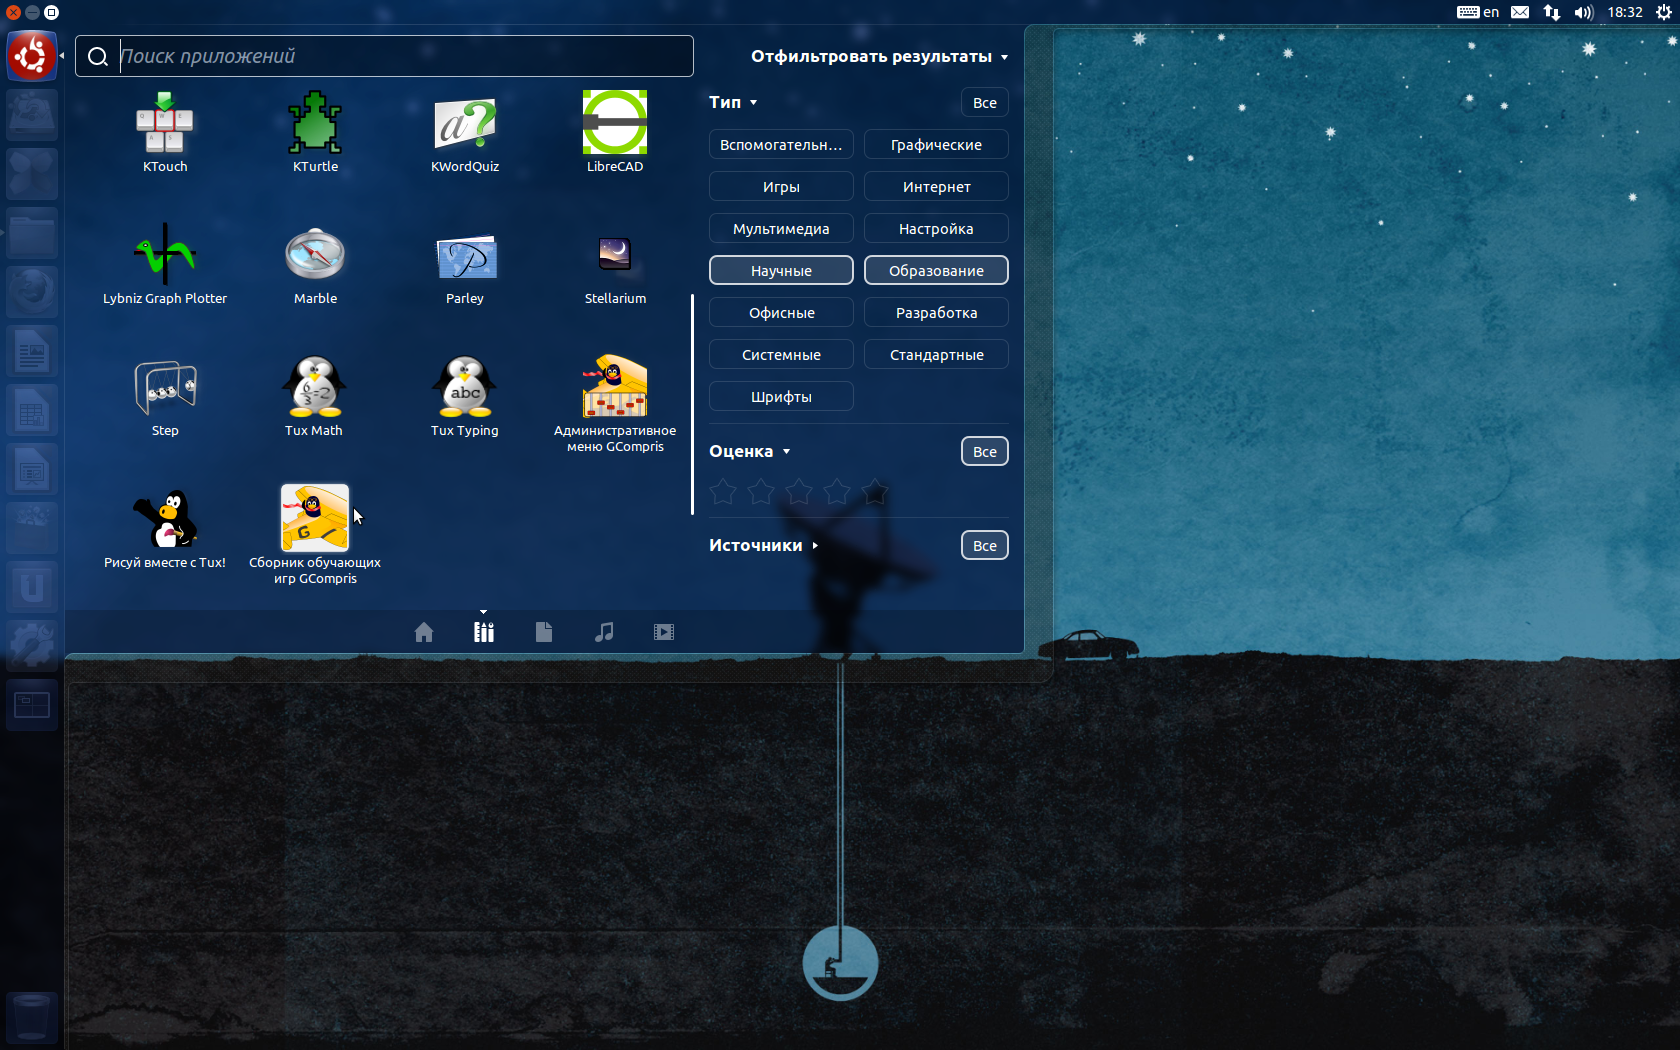Enable the Игры category filter
Viewport: 1680px width, 1050px height.
pyautogui.click(x=781, y=187)
